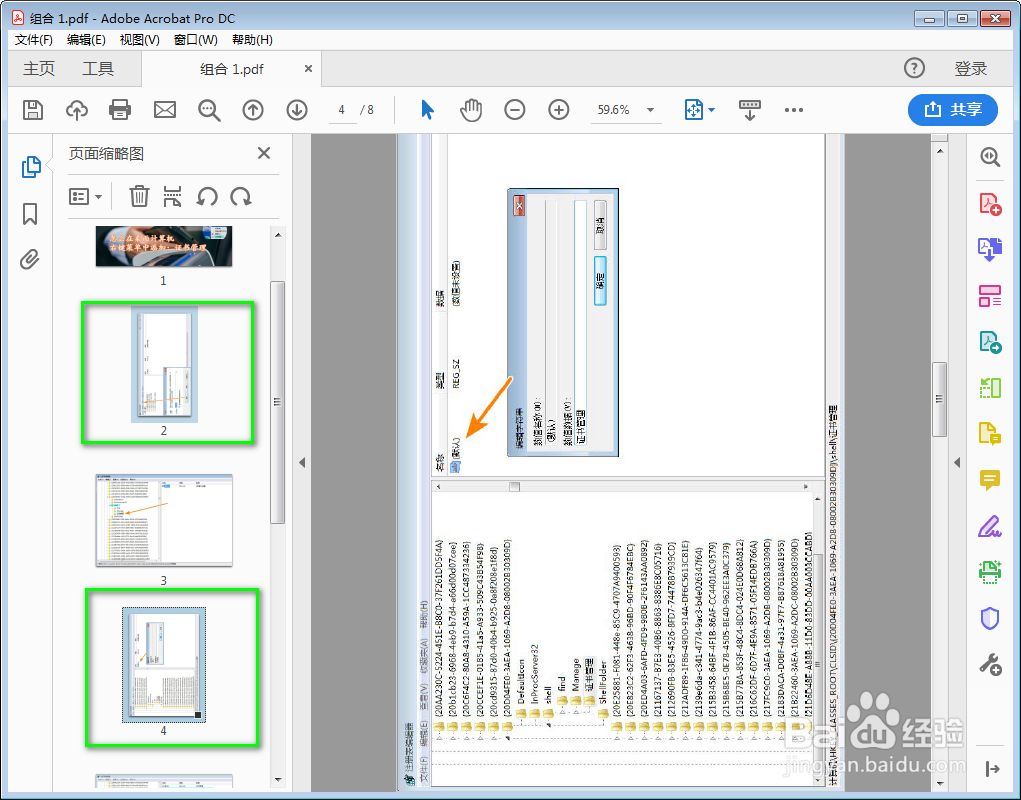Send the file by email with the envelope icon
The height and width of the screenshot is (800, 1021).
[165, 110]
